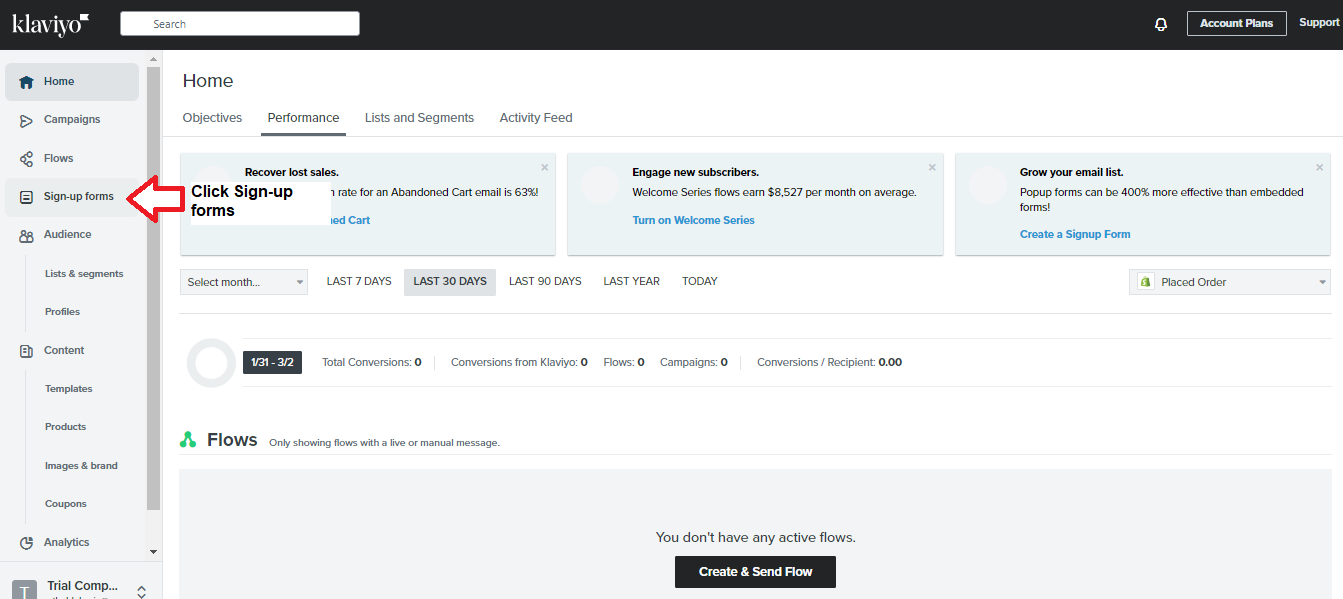Click the Sign-up forms sidebar icon

(27, 197)
